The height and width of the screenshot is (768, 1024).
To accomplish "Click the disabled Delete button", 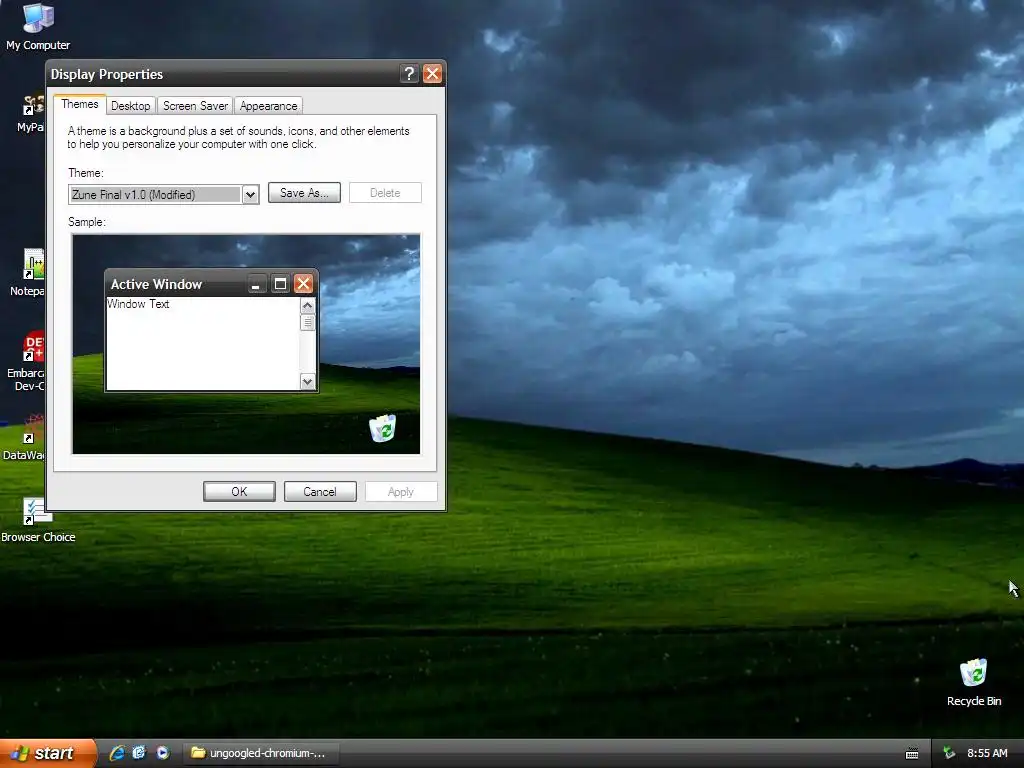I will (385, 193).
